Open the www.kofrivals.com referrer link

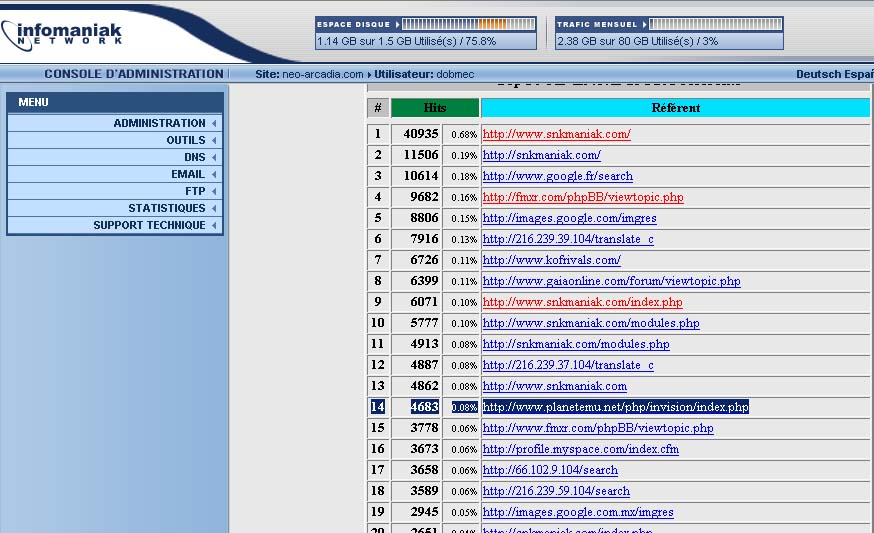pyautogui.click(x=551, y=260)
